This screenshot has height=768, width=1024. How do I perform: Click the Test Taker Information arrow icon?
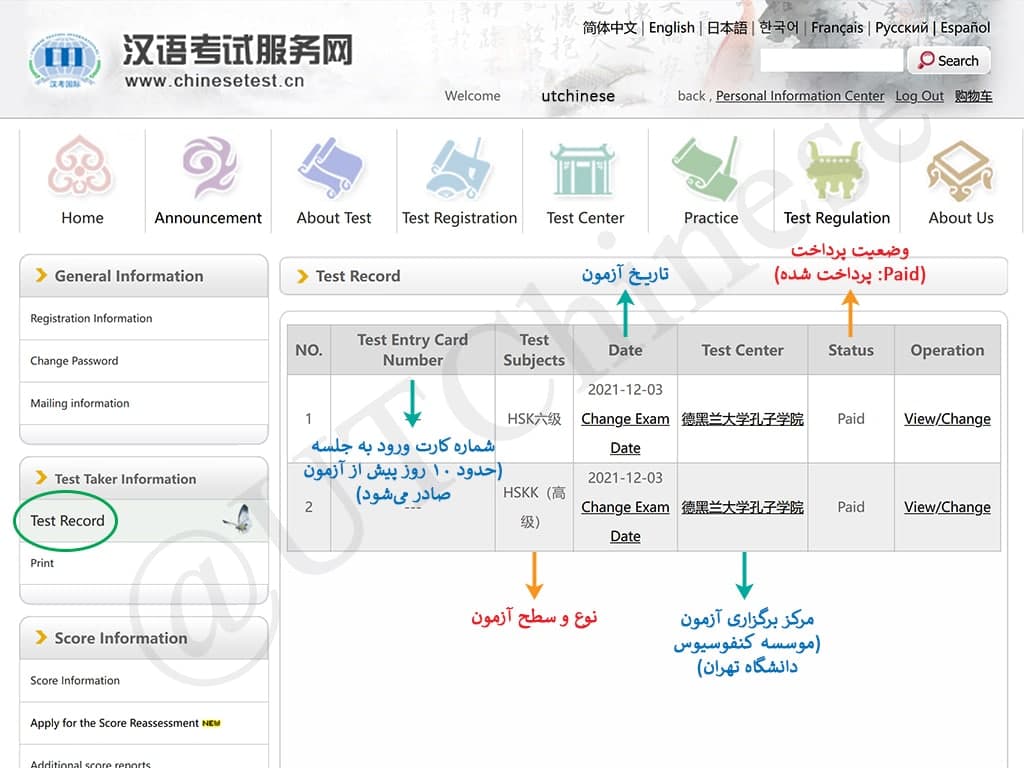click(41, 477)
